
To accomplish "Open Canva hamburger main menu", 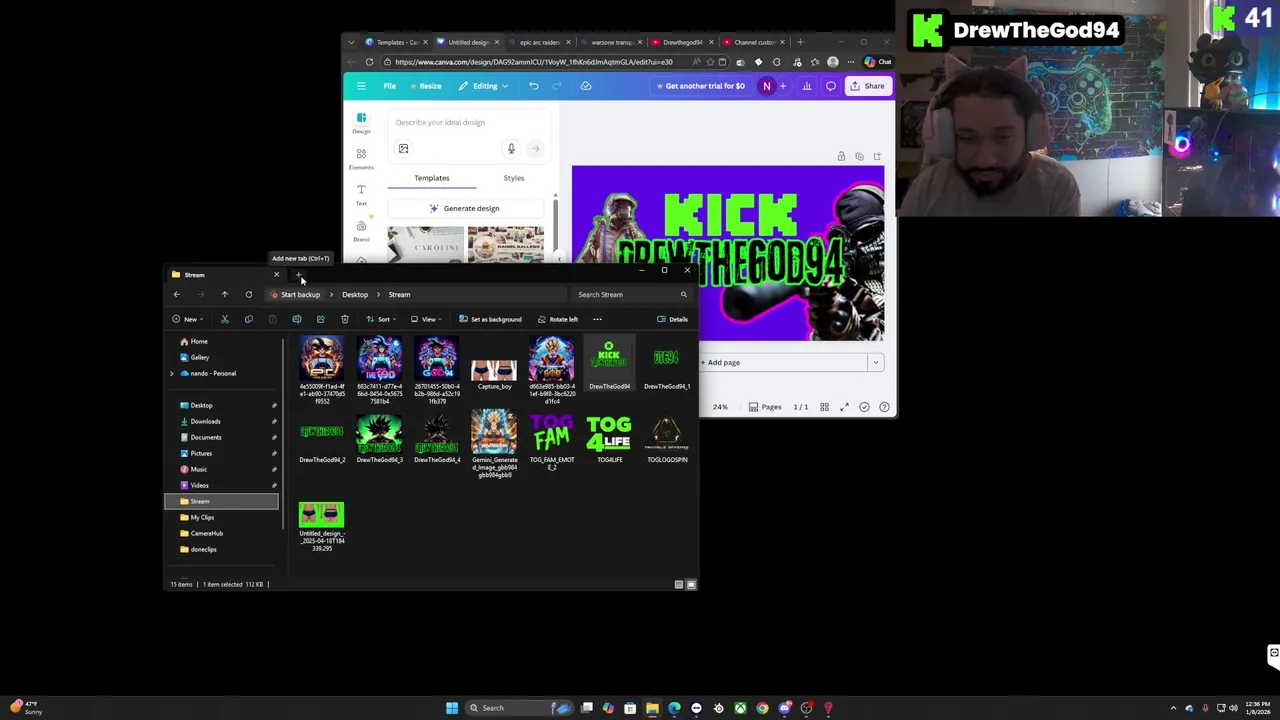I will click(x=361, y=86).
